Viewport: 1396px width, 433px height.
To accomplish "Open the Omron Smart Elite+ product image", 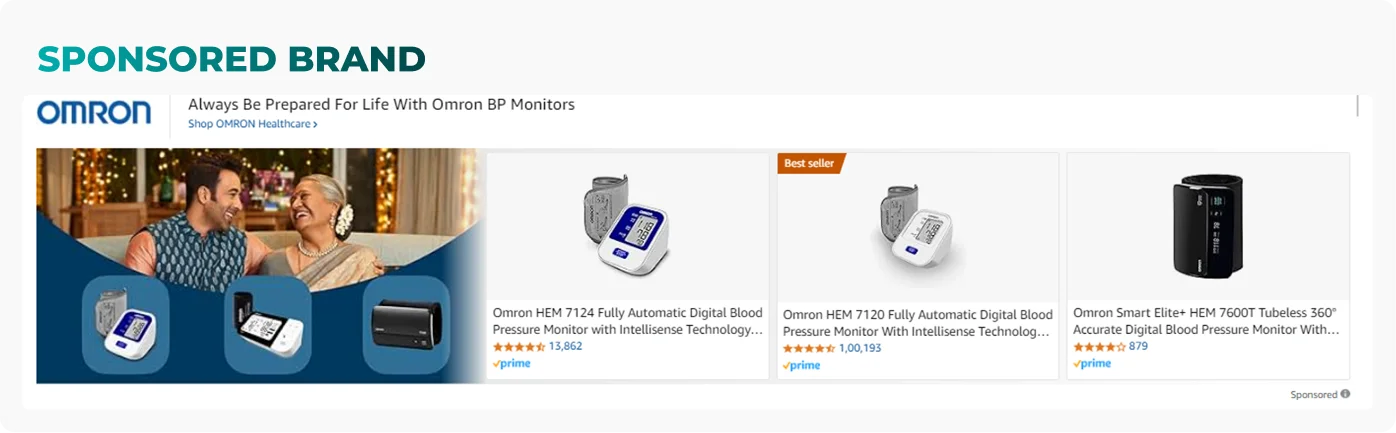I will pos(1208,226).
